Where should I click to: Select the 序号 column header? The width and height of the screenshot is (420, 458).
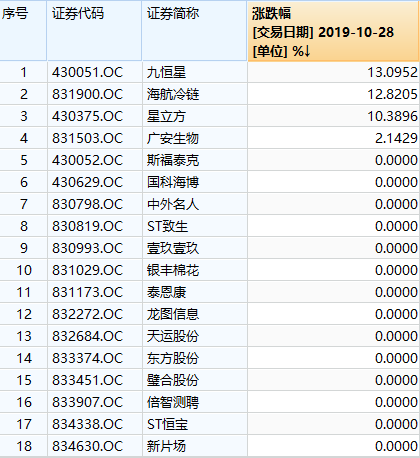(23, 31)
